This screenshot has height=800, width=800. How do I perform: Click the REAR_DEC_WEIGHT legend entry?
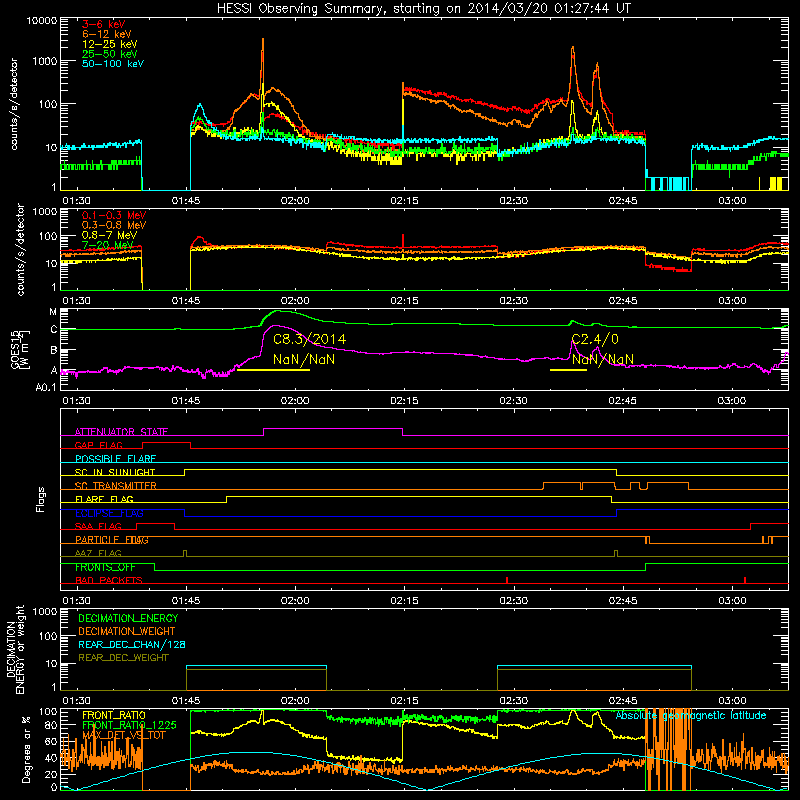123,658
